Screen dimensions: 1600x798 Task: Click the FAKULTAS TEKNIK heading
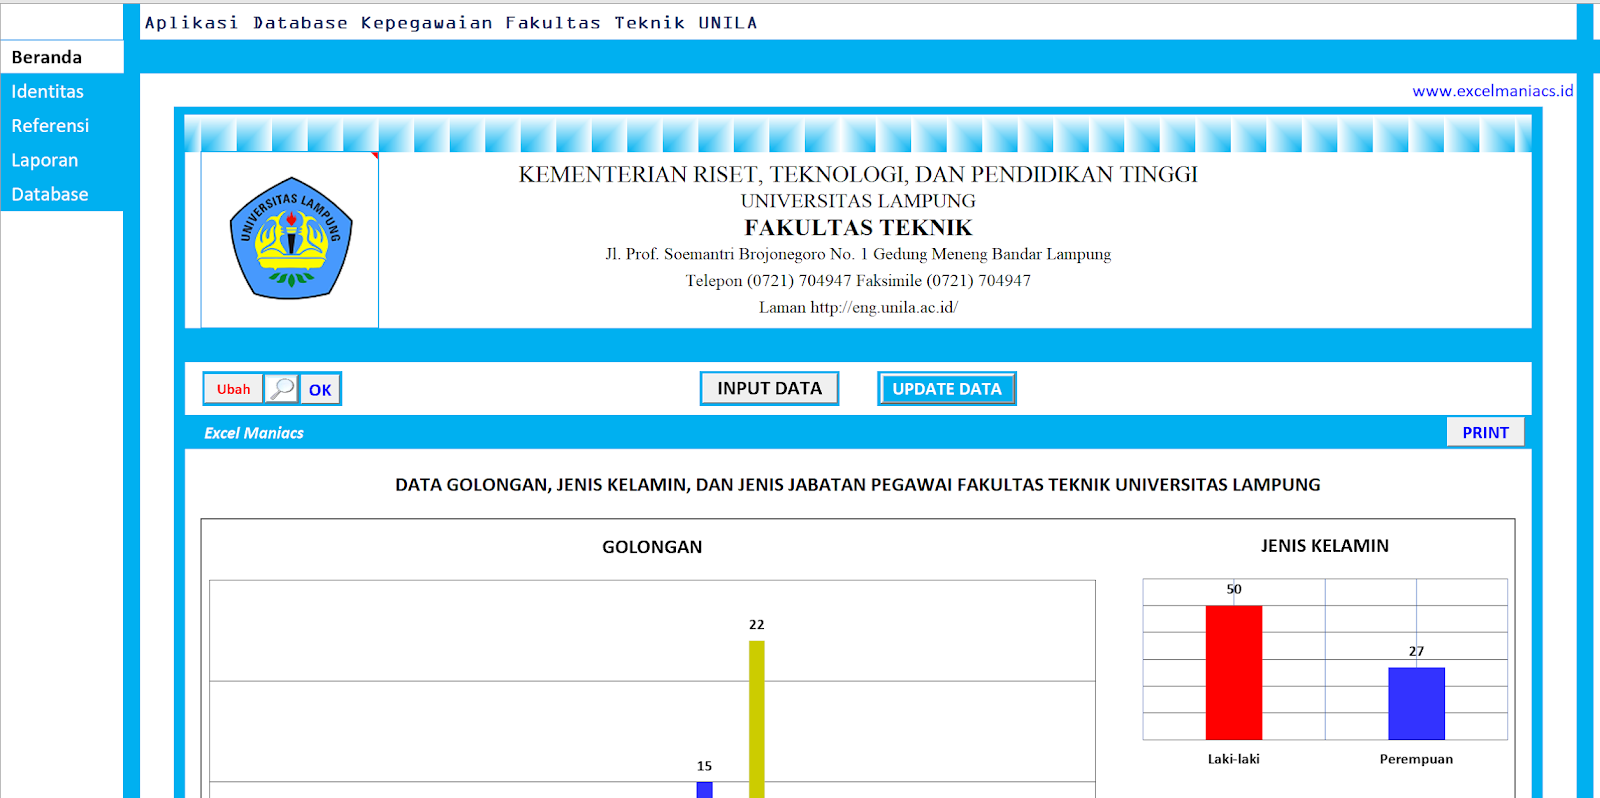pos(858,227)
